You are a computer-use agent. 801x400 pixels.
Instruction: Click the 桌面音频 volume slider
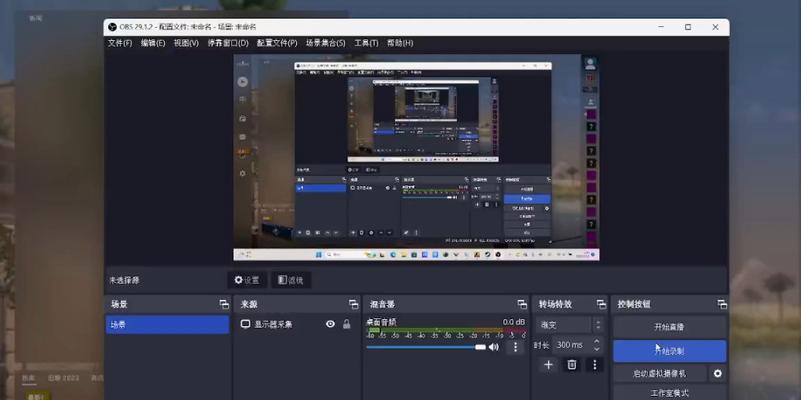point(426,347)
